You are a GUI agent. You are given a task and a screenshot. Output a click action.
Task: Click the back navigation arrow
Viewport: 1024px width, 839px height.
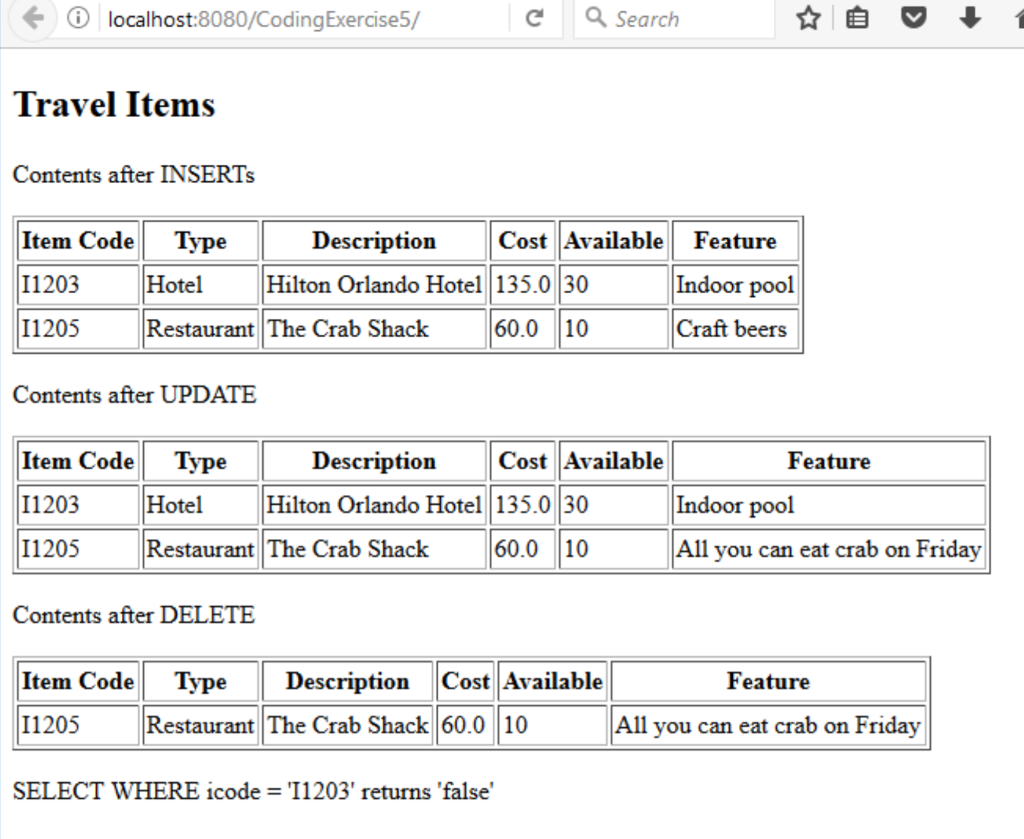[x=30, y=17]
